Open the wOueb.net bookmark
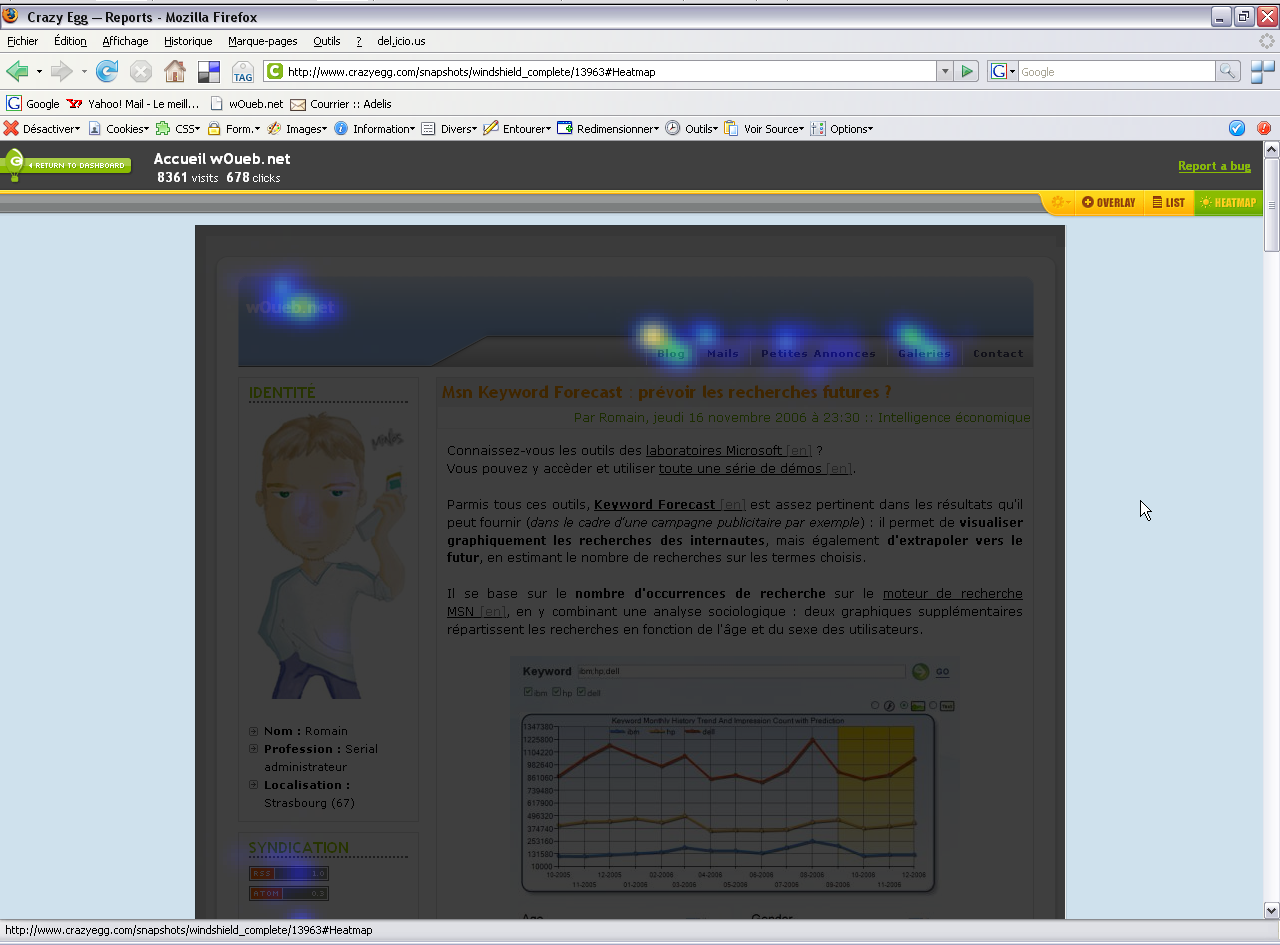Screen dimensions: 1280x945 [x=246, y=104]
